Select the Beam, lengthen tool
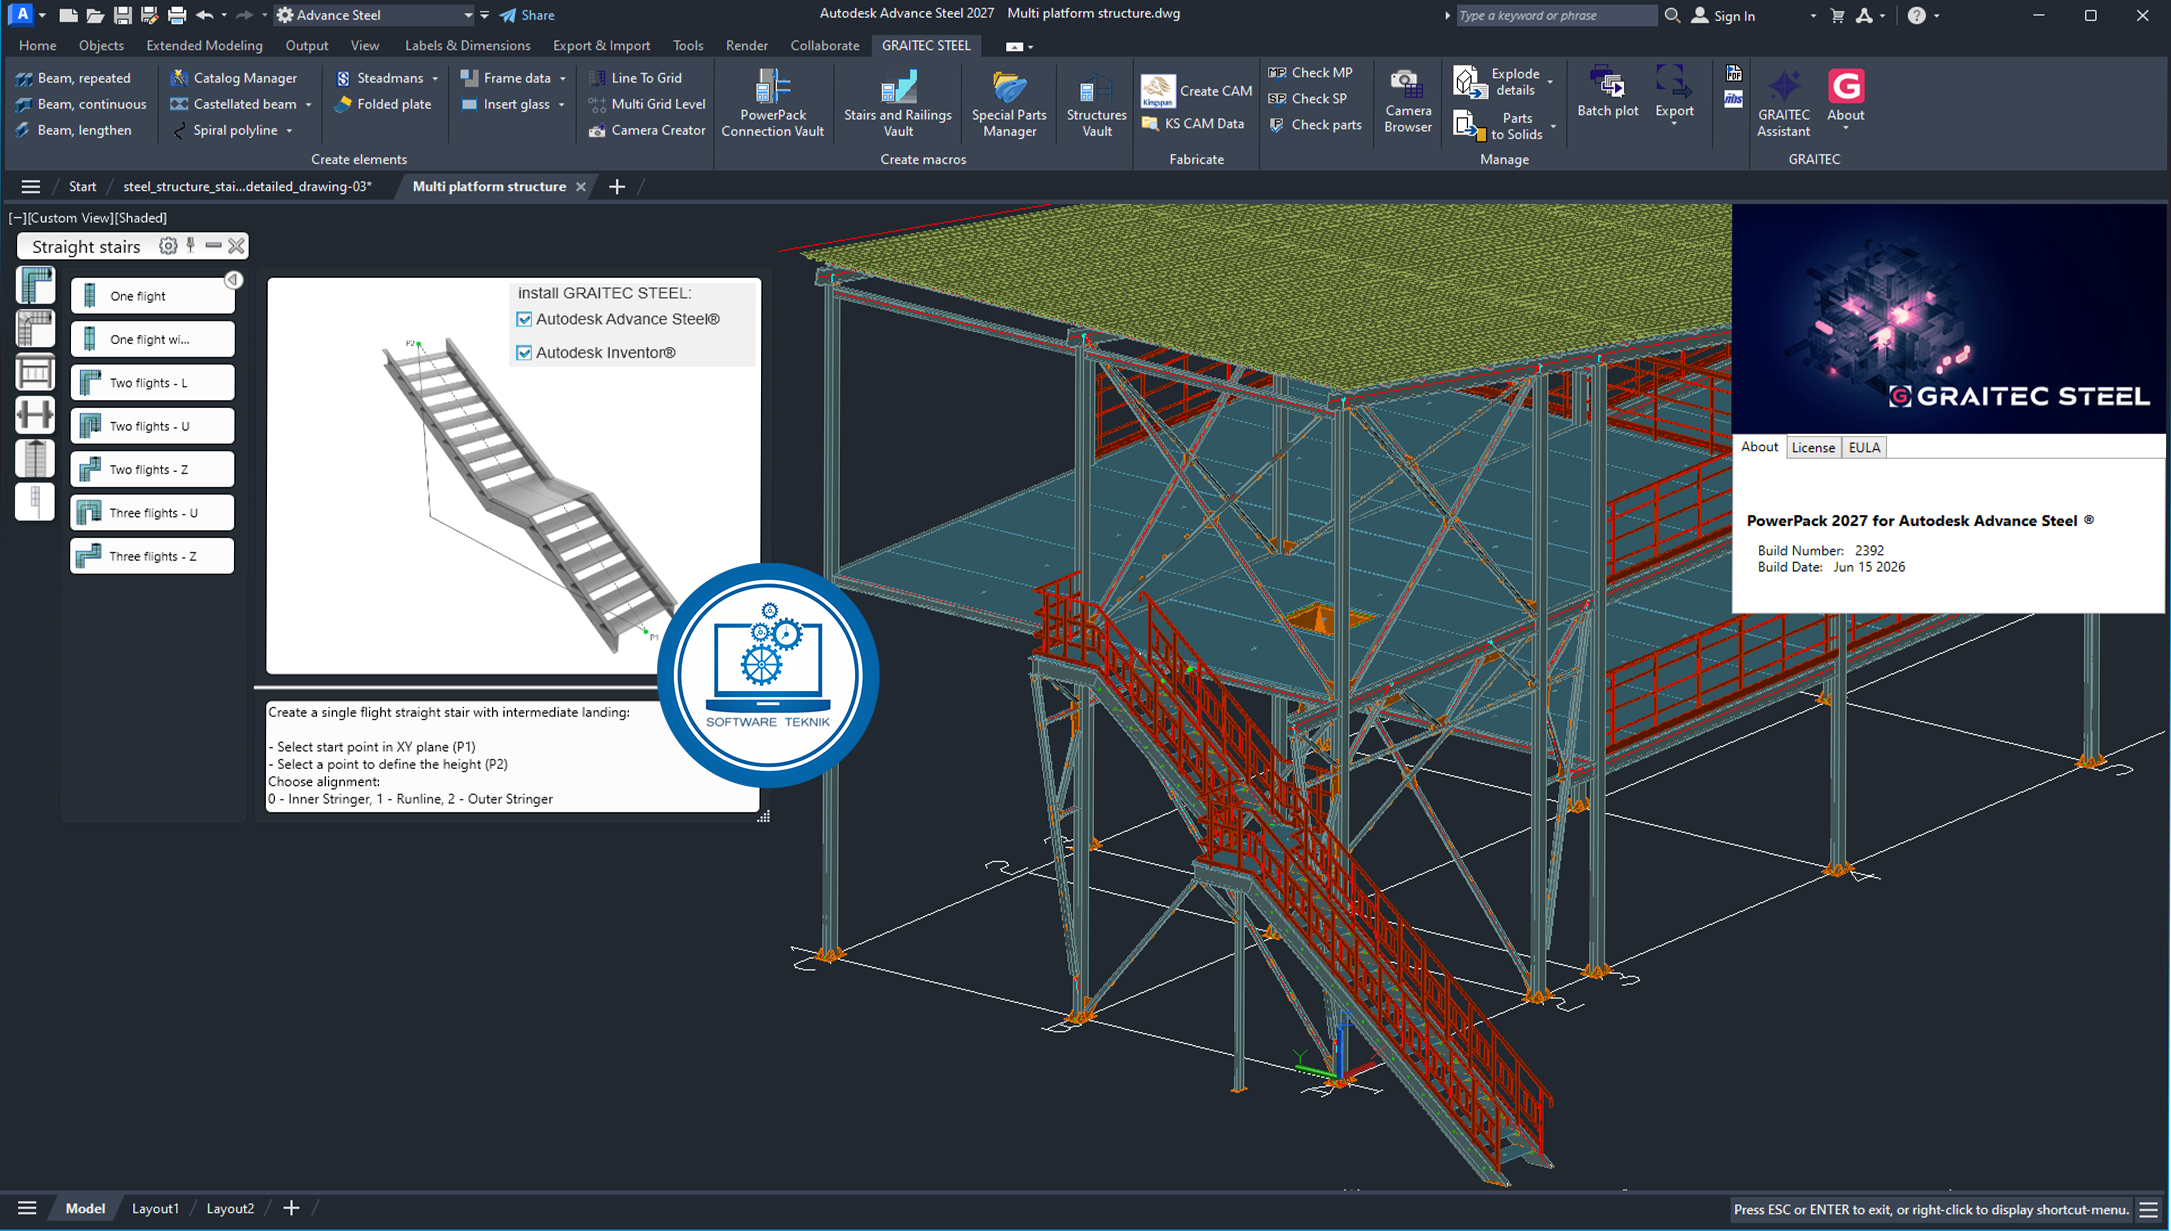The width and height of the screenshot is (2171, 1231). tap(73, 130)
